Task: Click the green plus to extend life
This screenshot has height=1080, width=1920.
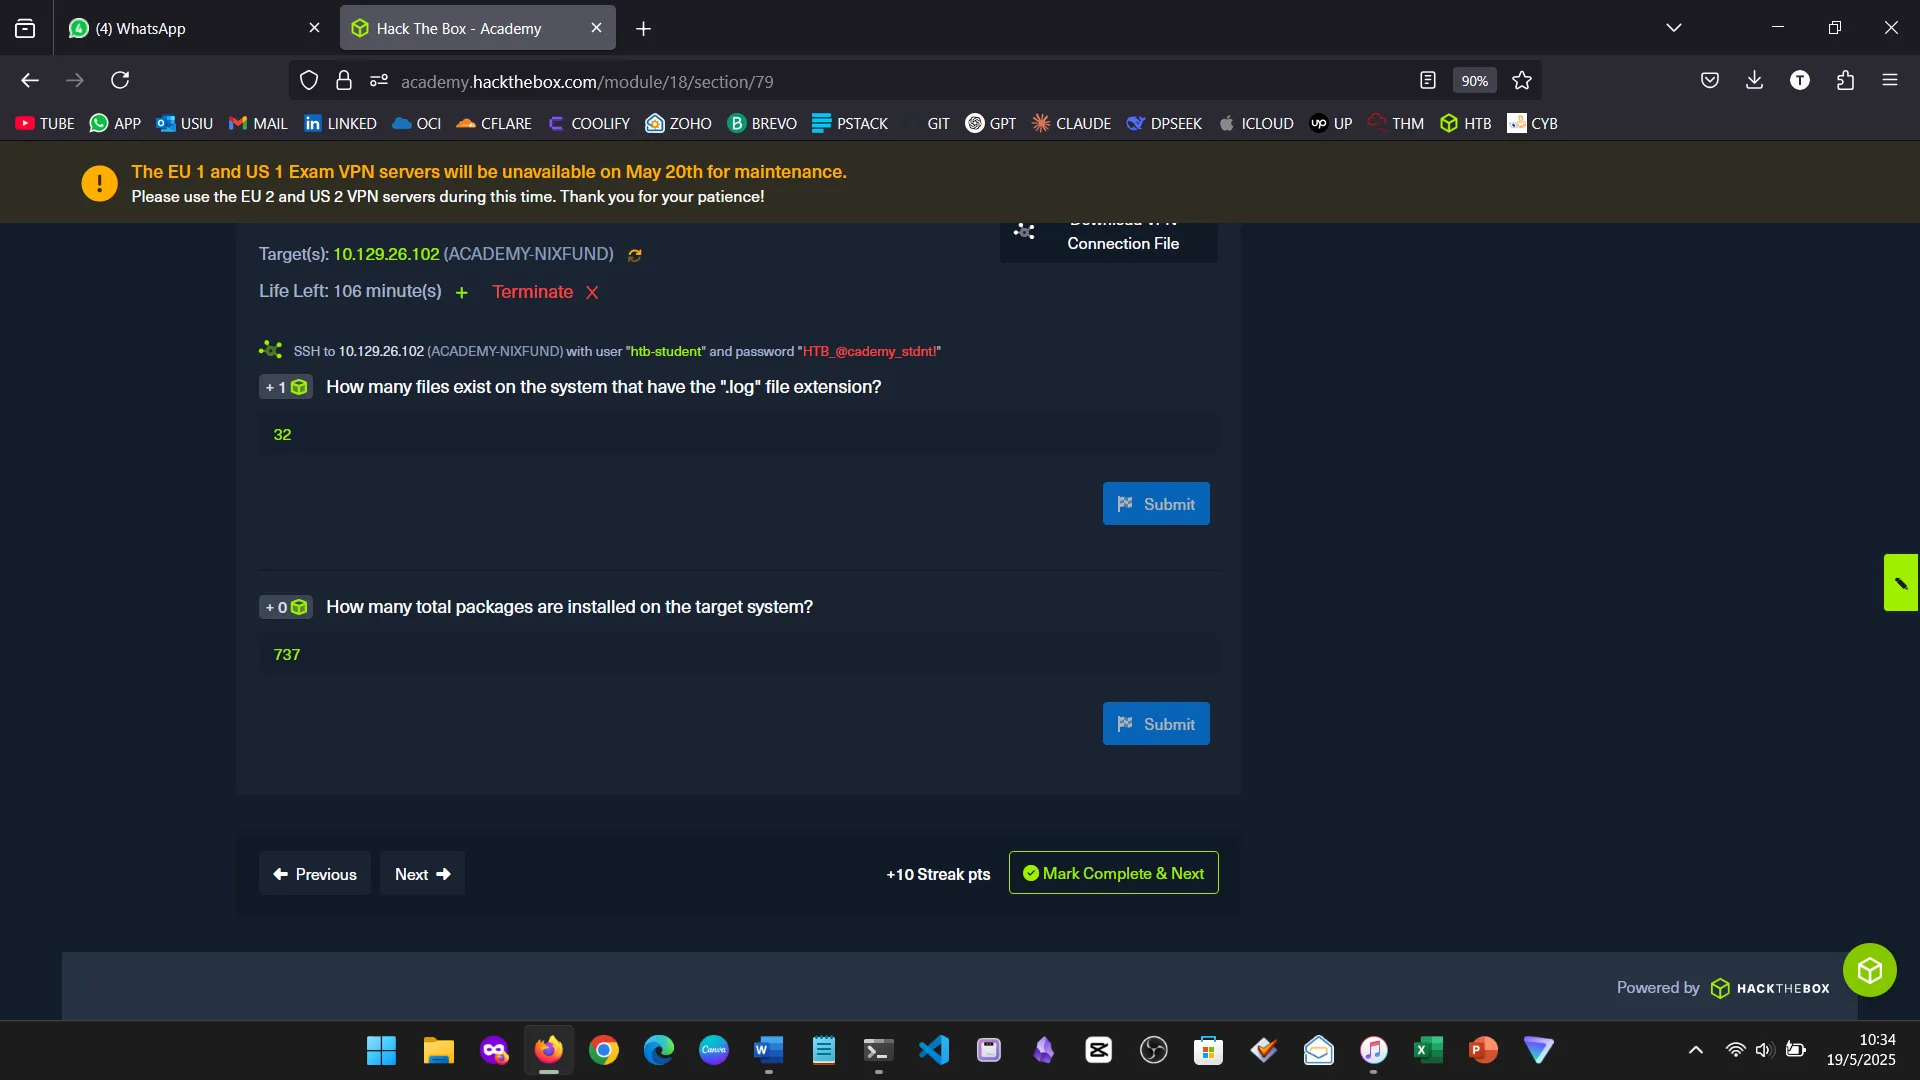Action: [x=461, y=293]
